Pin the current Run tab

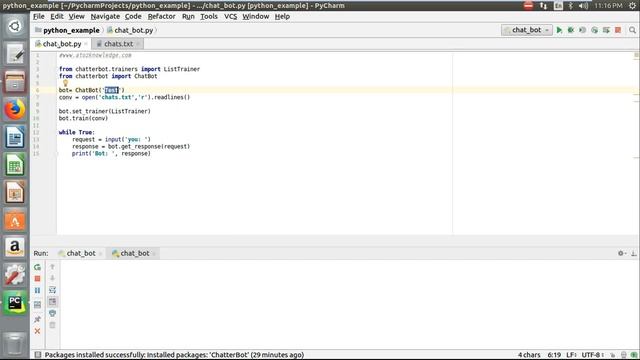pos(37,319)
